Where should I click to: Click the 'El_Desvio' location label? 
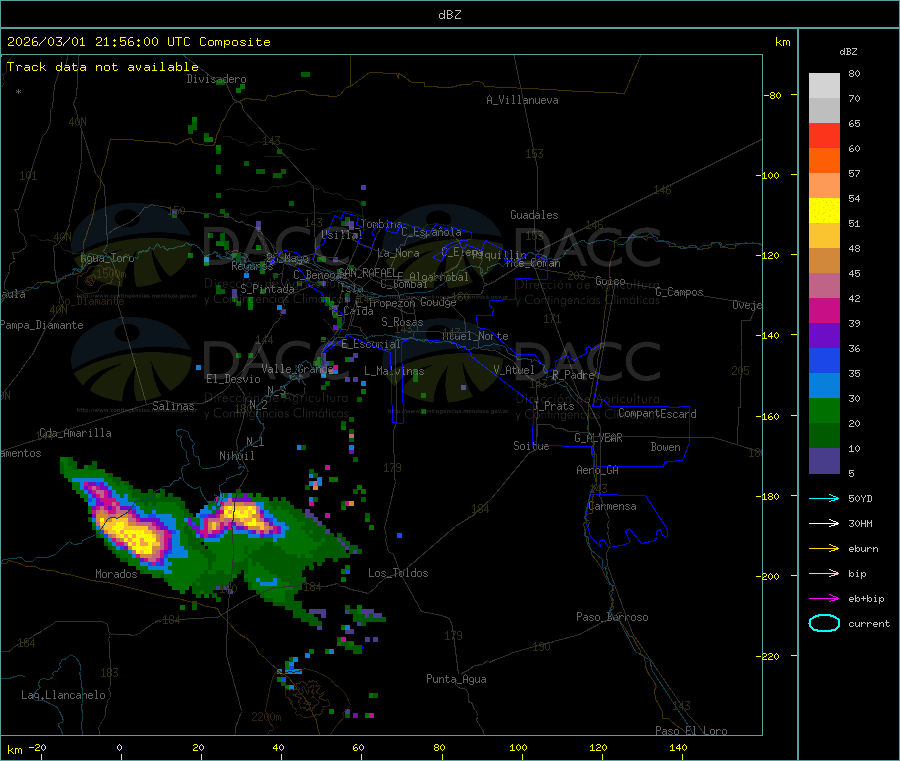[234, 379]
